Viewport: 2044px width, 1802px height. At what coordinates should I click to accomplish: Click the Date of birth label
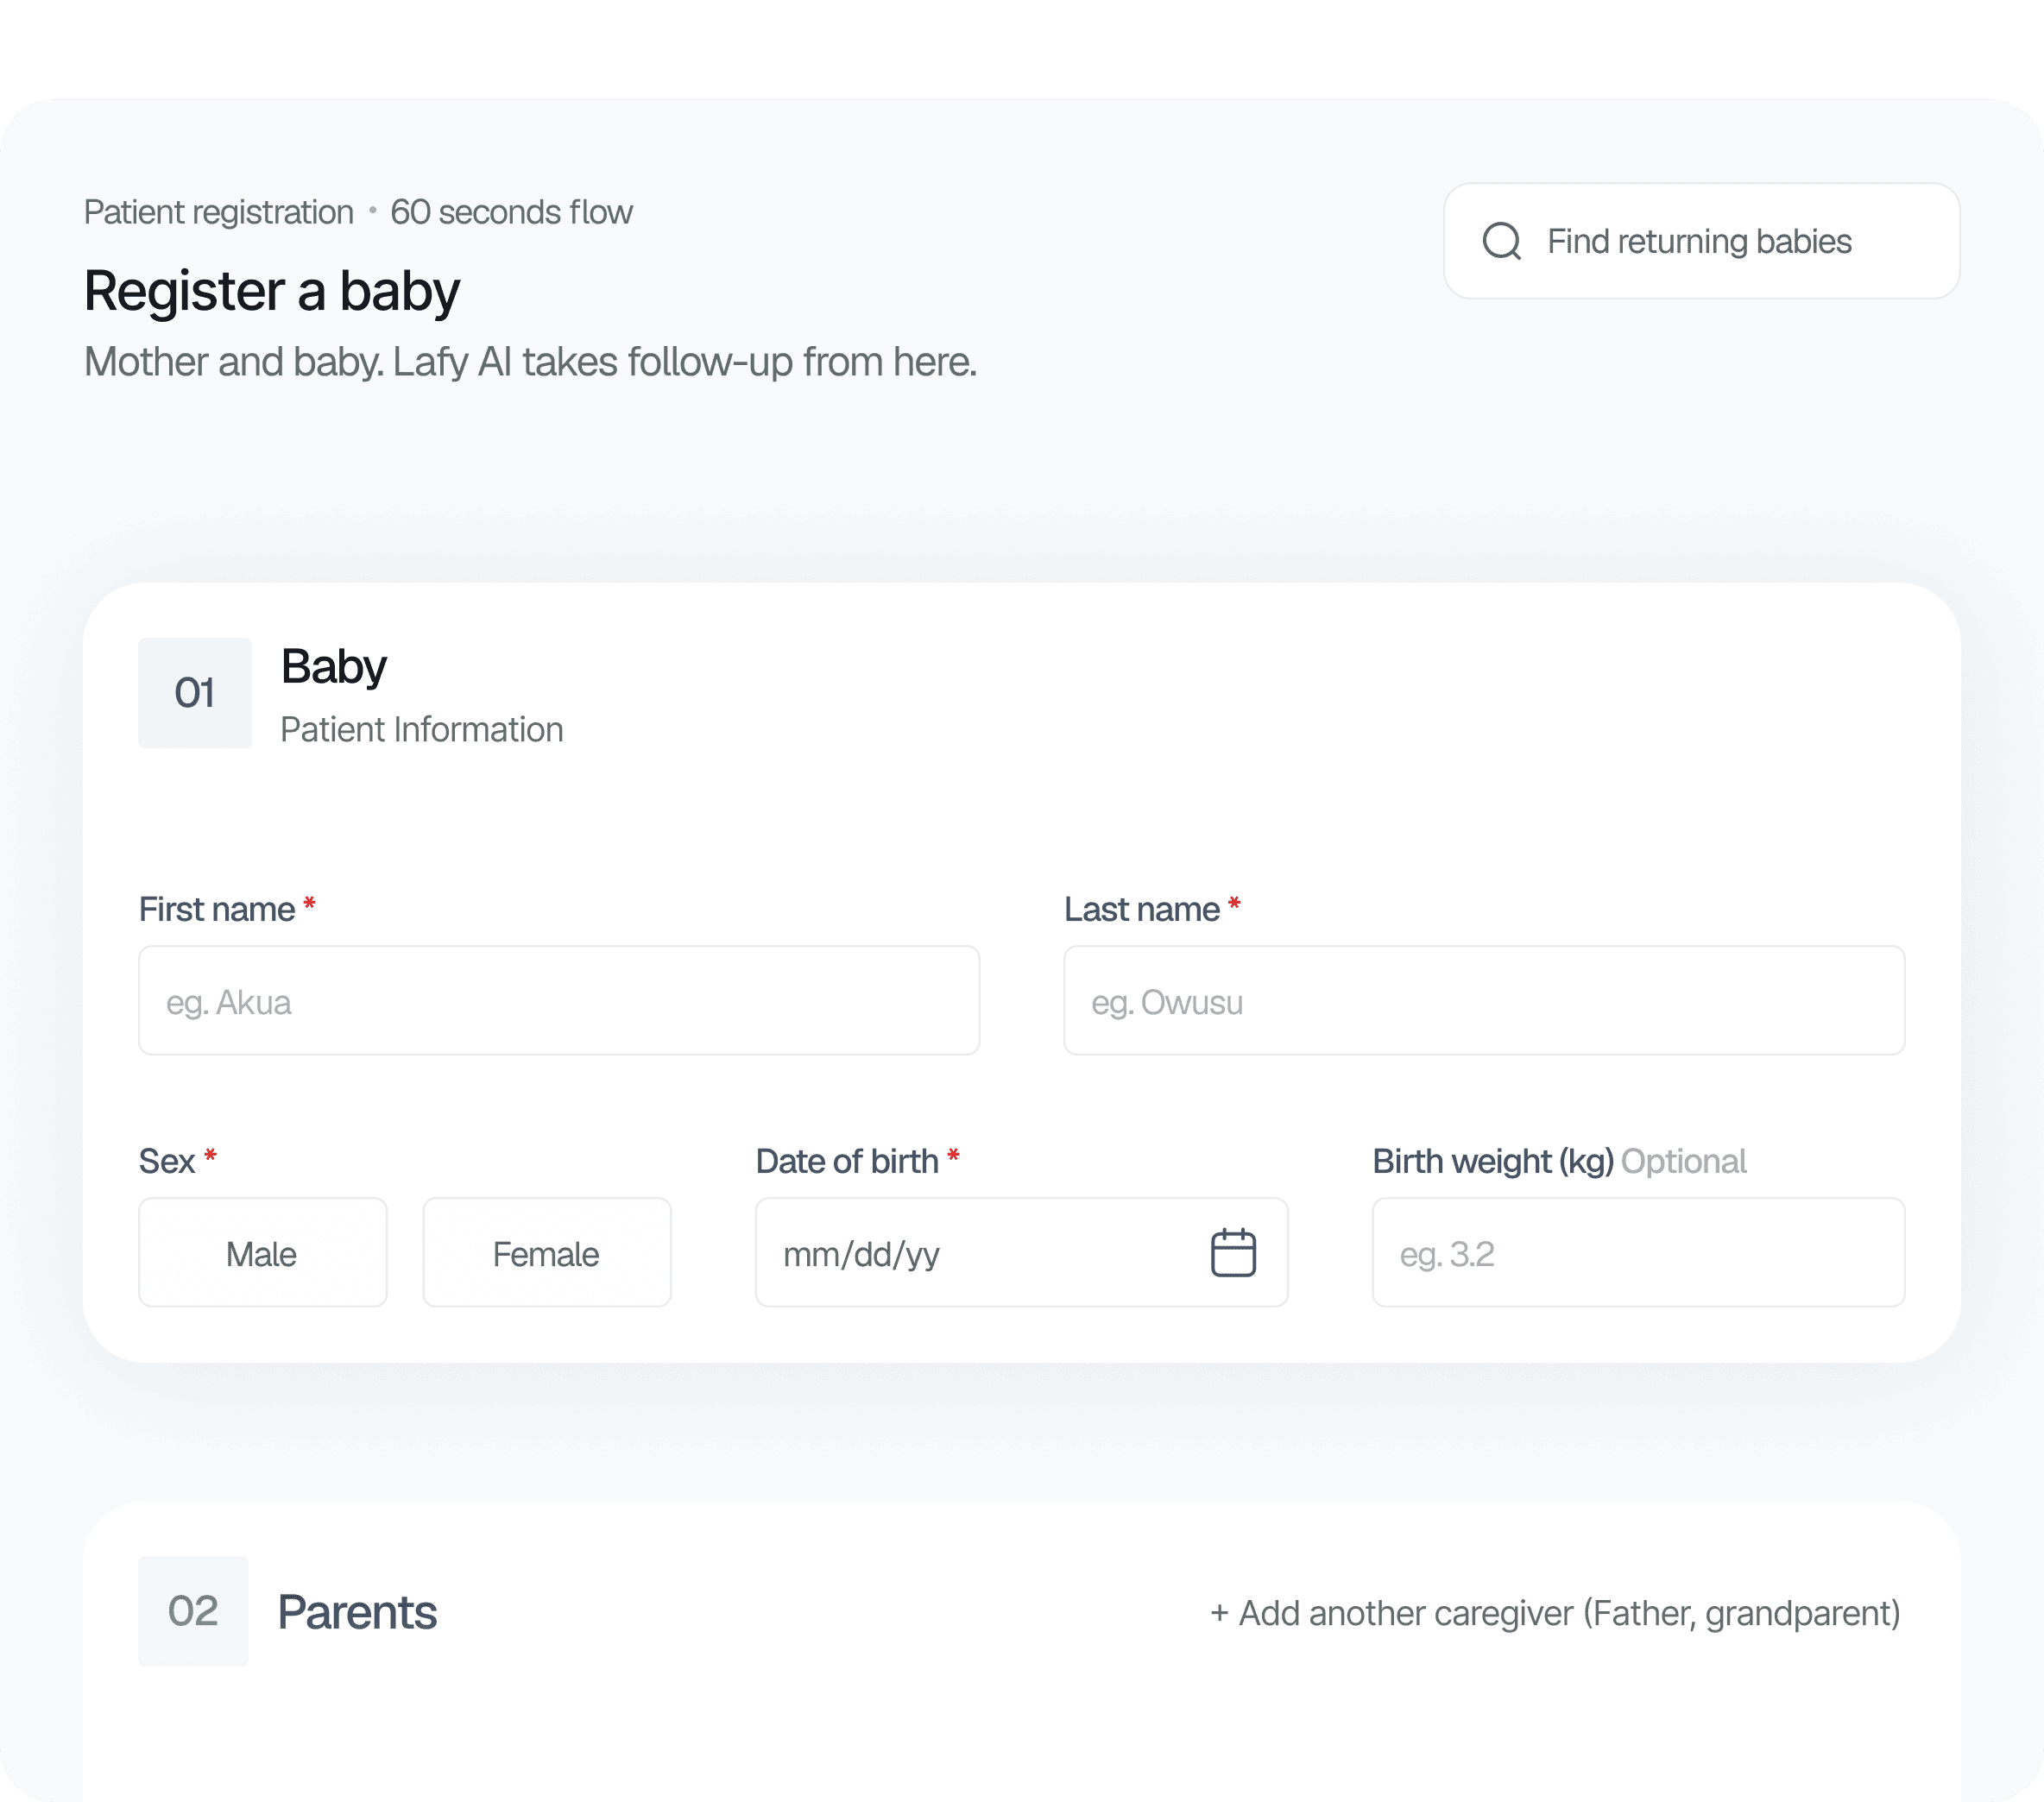(847, 1161)
